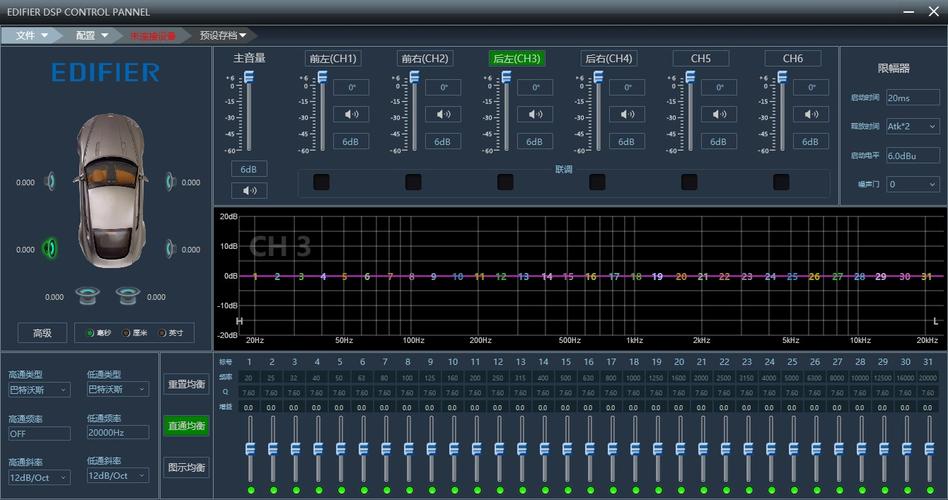The image size is (948, 500).
Task: Switch to the 后右(CH4) channel tab
Action: tap(609, 59)
